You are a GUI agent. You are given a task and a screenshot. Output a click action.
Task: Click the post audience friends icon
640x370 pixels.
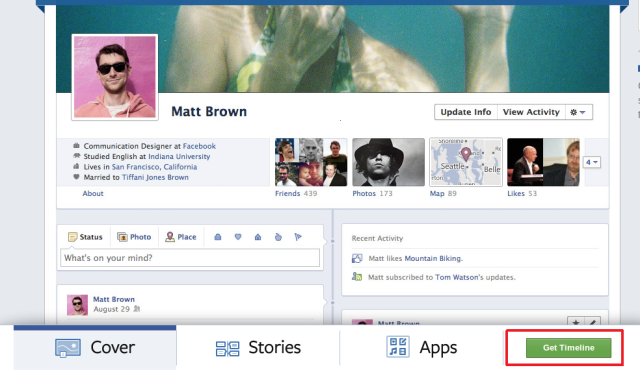pyautogui.click(x=137, y=309)
